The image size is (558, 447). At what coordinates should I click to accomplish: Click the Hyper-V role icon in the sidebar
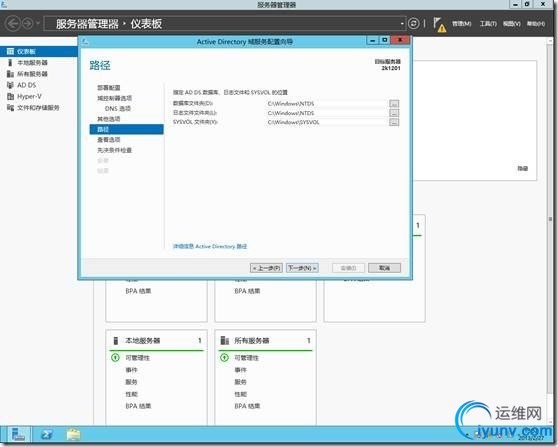(10, 96)
